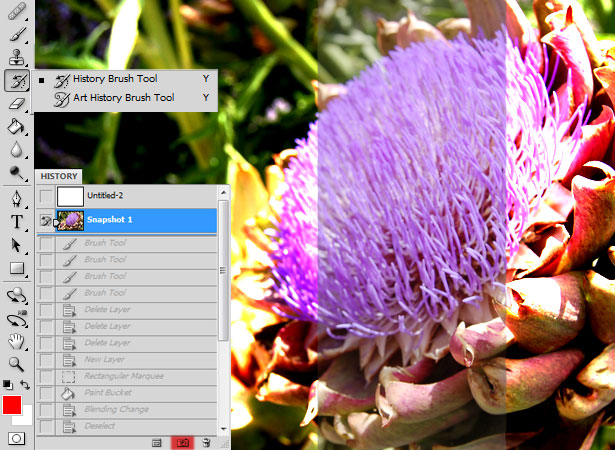Set history brush source on Paint Bucket state
This screenshot has height=450, width=615.
point(46,393)
